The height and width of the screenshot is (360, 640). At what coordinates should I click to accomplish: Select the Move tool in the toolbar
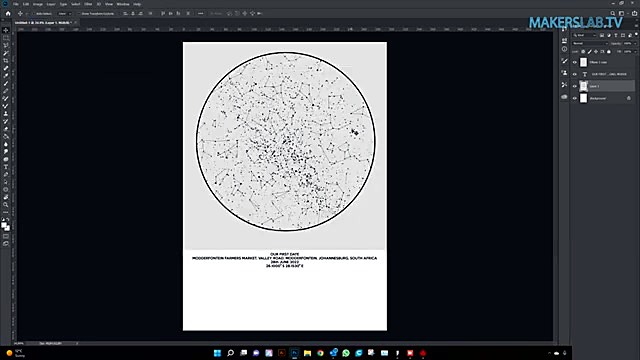6,30
